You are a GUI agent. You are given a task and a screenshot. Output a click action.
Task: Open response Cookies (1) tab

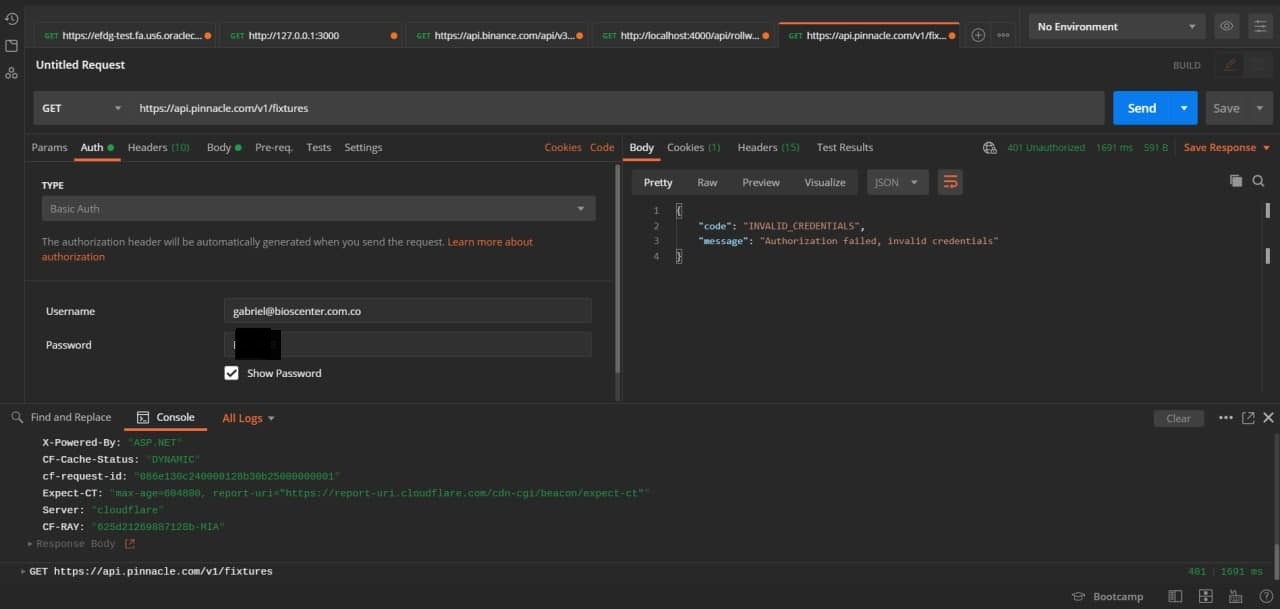693,147
